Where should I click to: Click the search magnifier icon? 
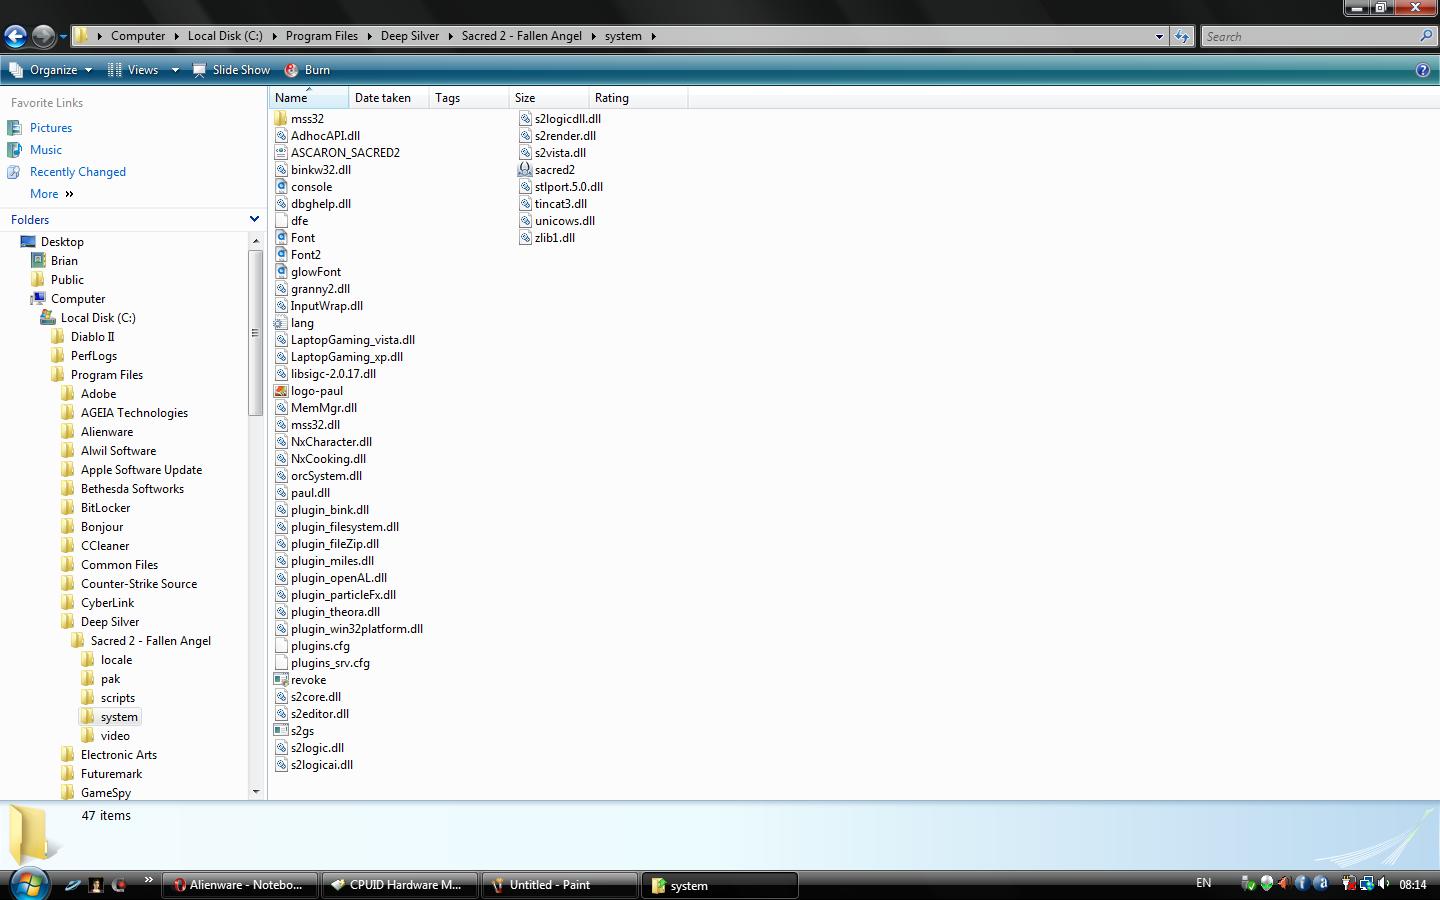1426,36
